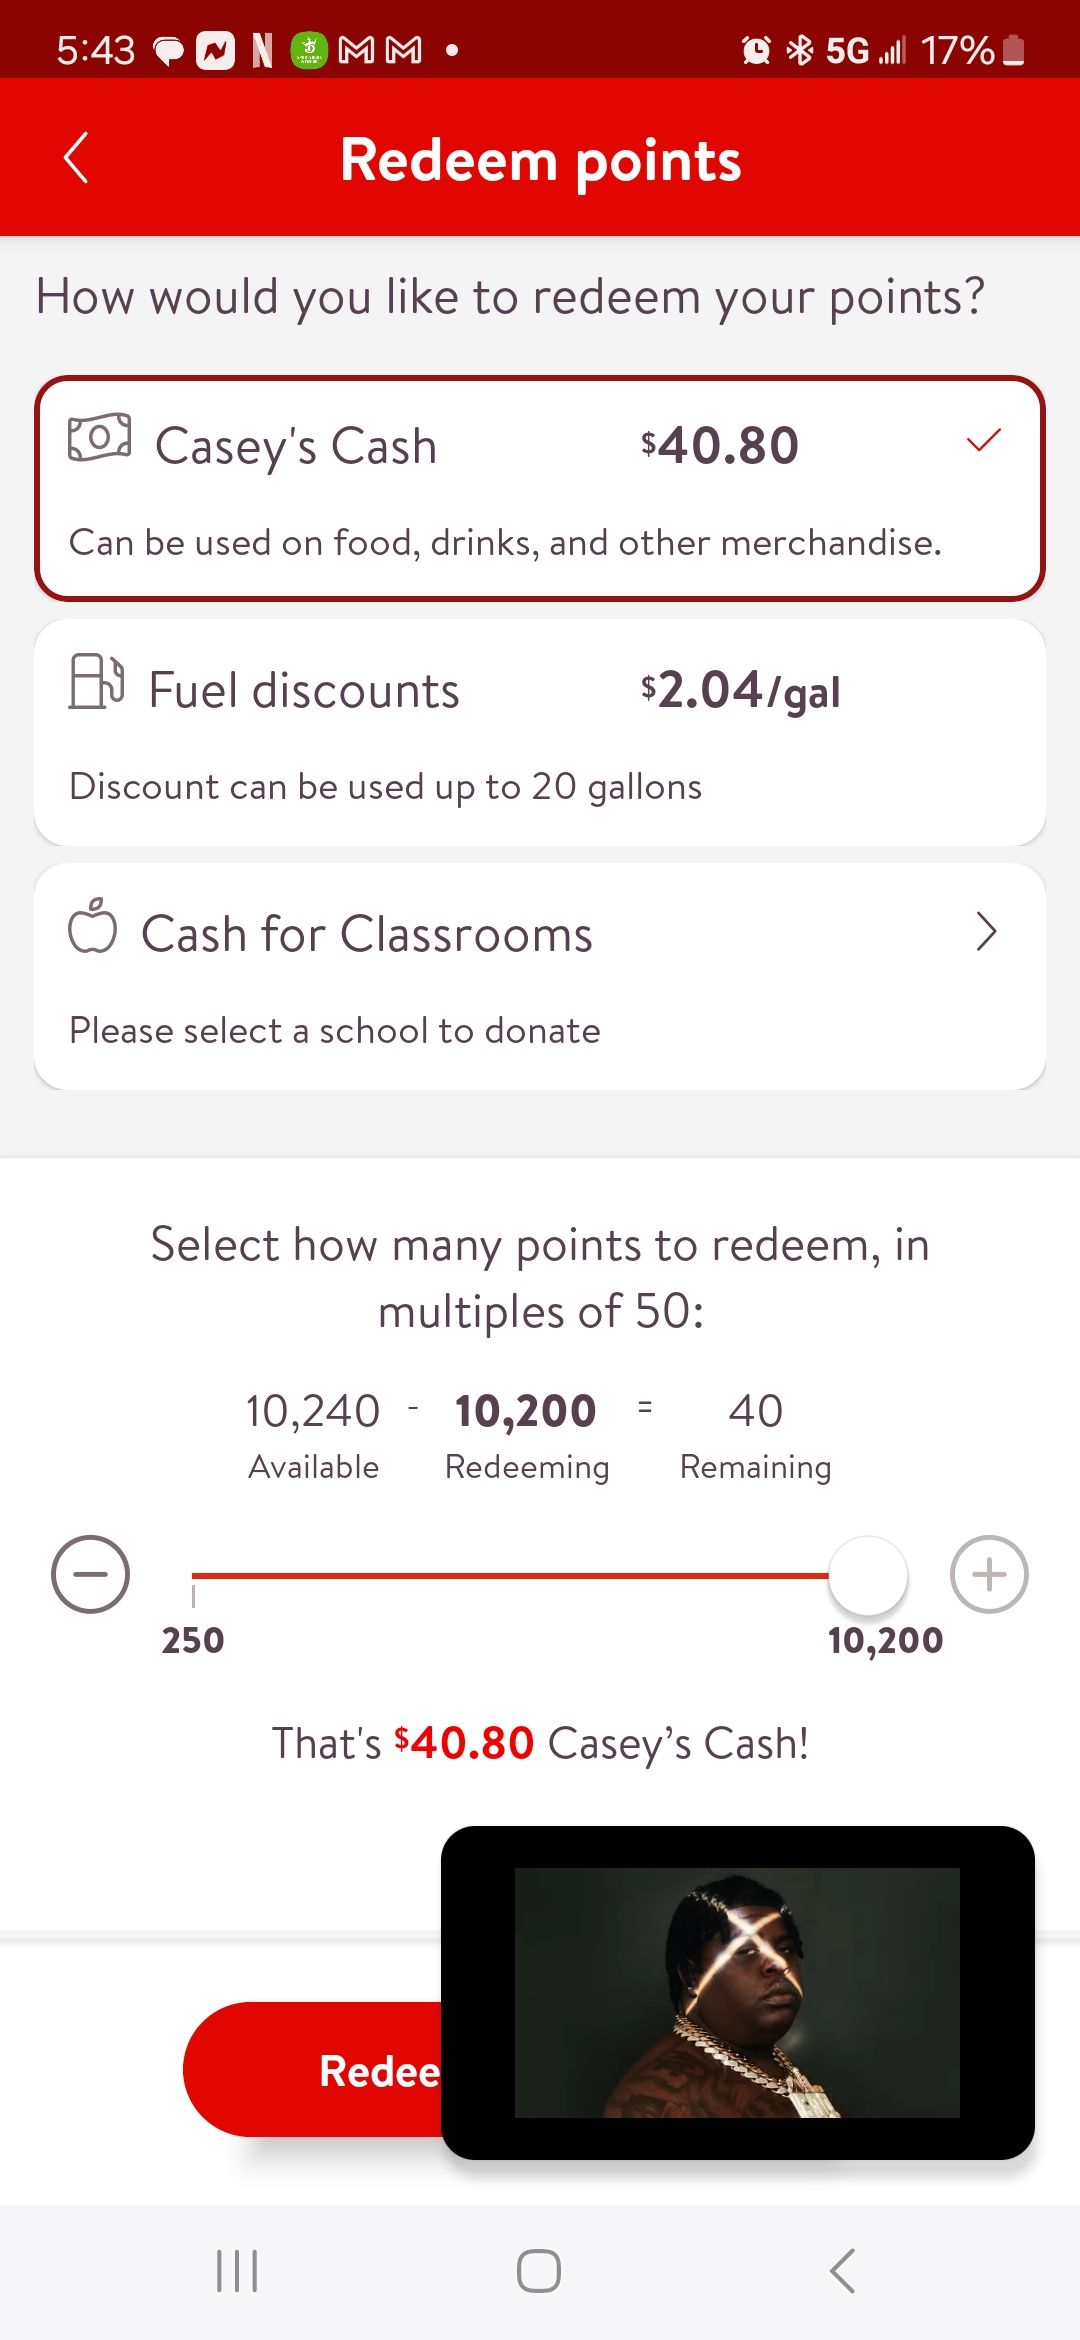
Task: Click the points slider handle
Action: tap(868, 1575)
